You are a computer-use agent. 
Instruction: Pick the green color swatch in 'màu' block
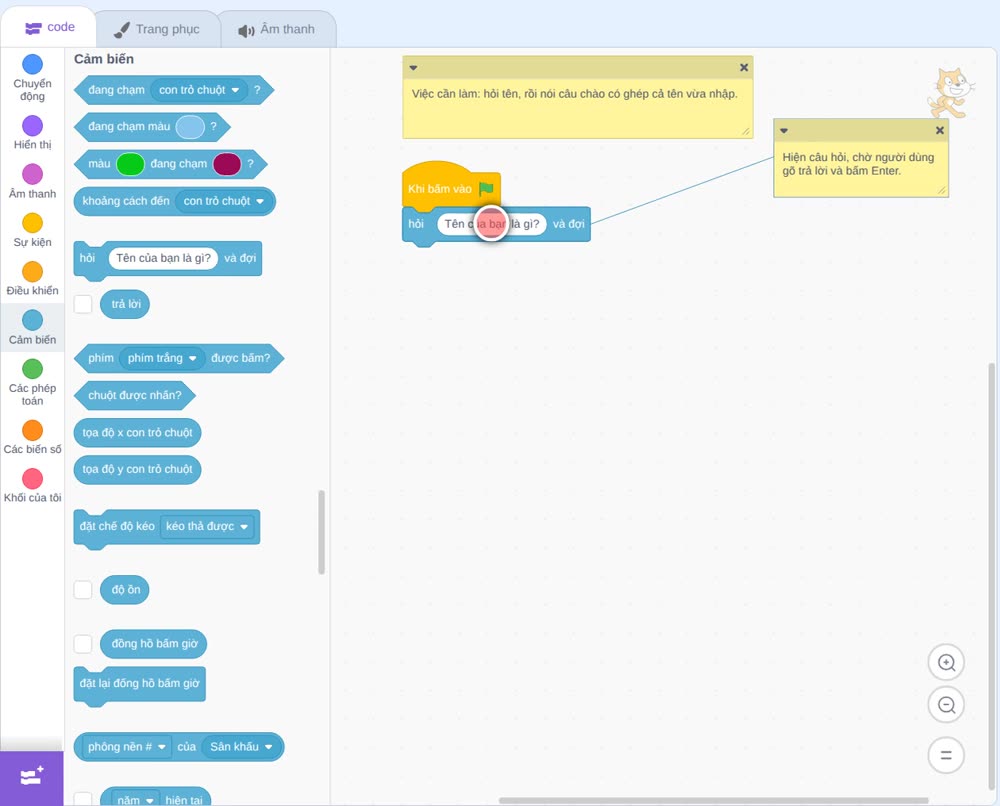point(131,164)
